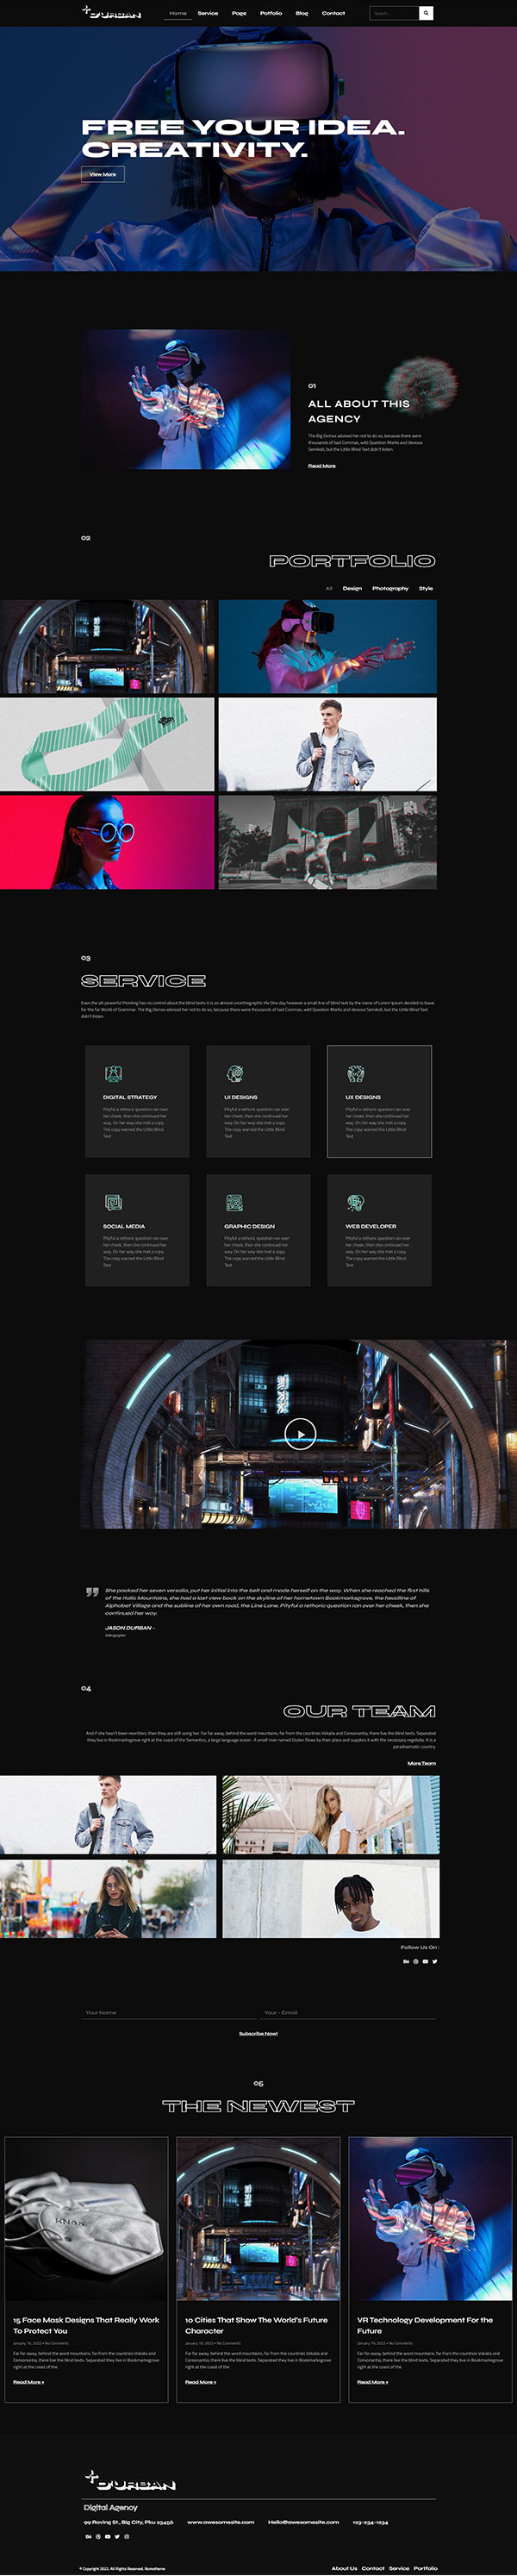Open the denim jacket team member photo
The image size is (517, 2576).
click(108, 1815)
